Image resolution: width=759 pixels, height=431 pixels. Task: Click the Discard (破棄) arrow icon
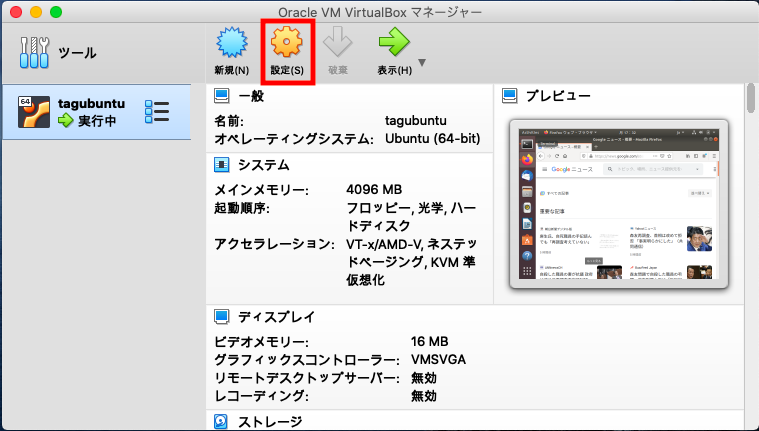pos(337,42)
